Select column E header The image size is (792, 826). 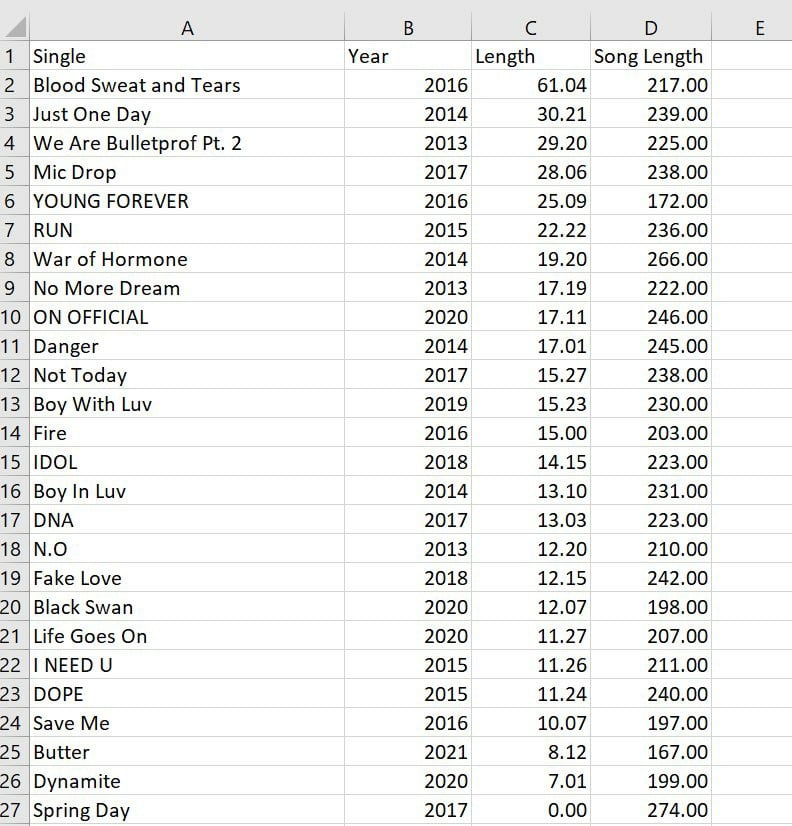759,28
